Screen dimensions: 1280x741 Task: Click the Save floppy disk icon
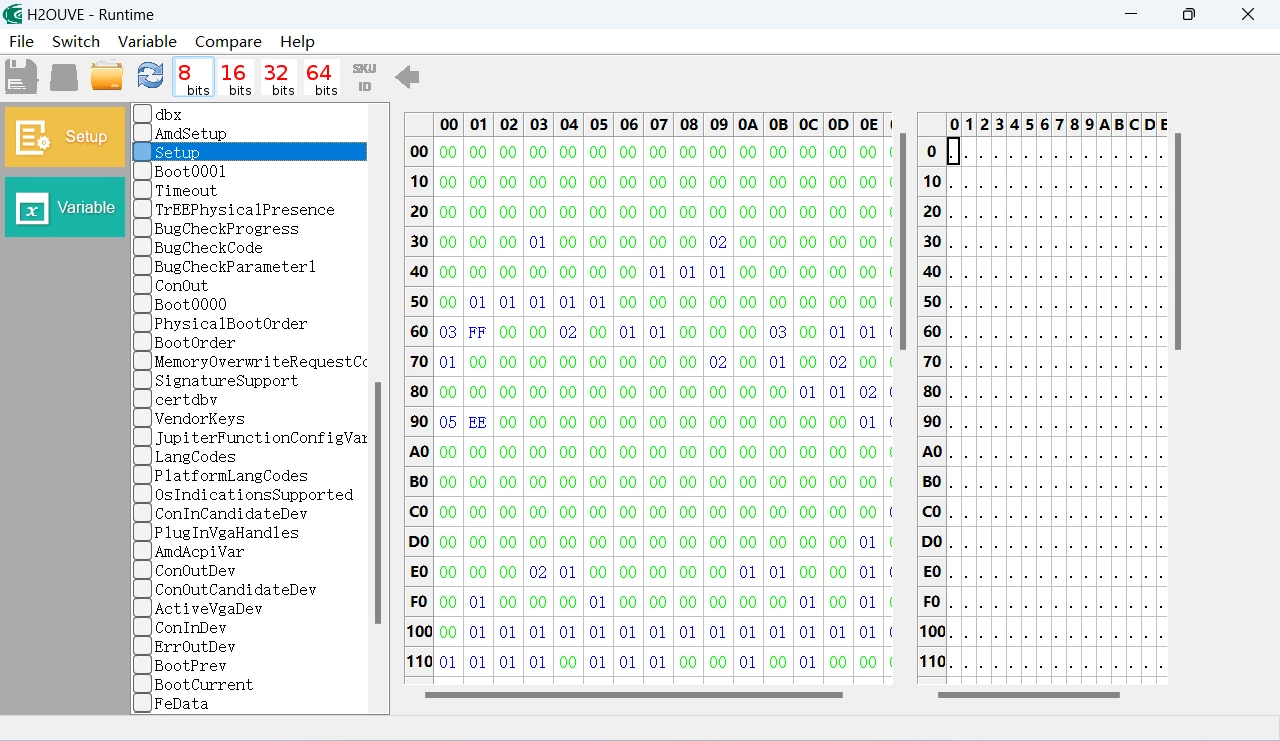21,77
